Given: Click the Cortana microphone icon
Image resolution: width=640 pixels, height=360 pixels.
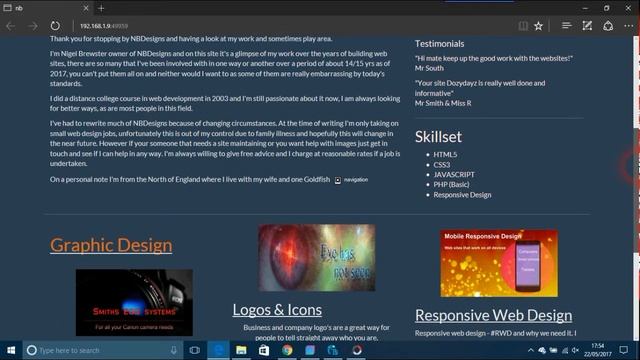Looking at the screenshot, I should click(x=173, y=350).
